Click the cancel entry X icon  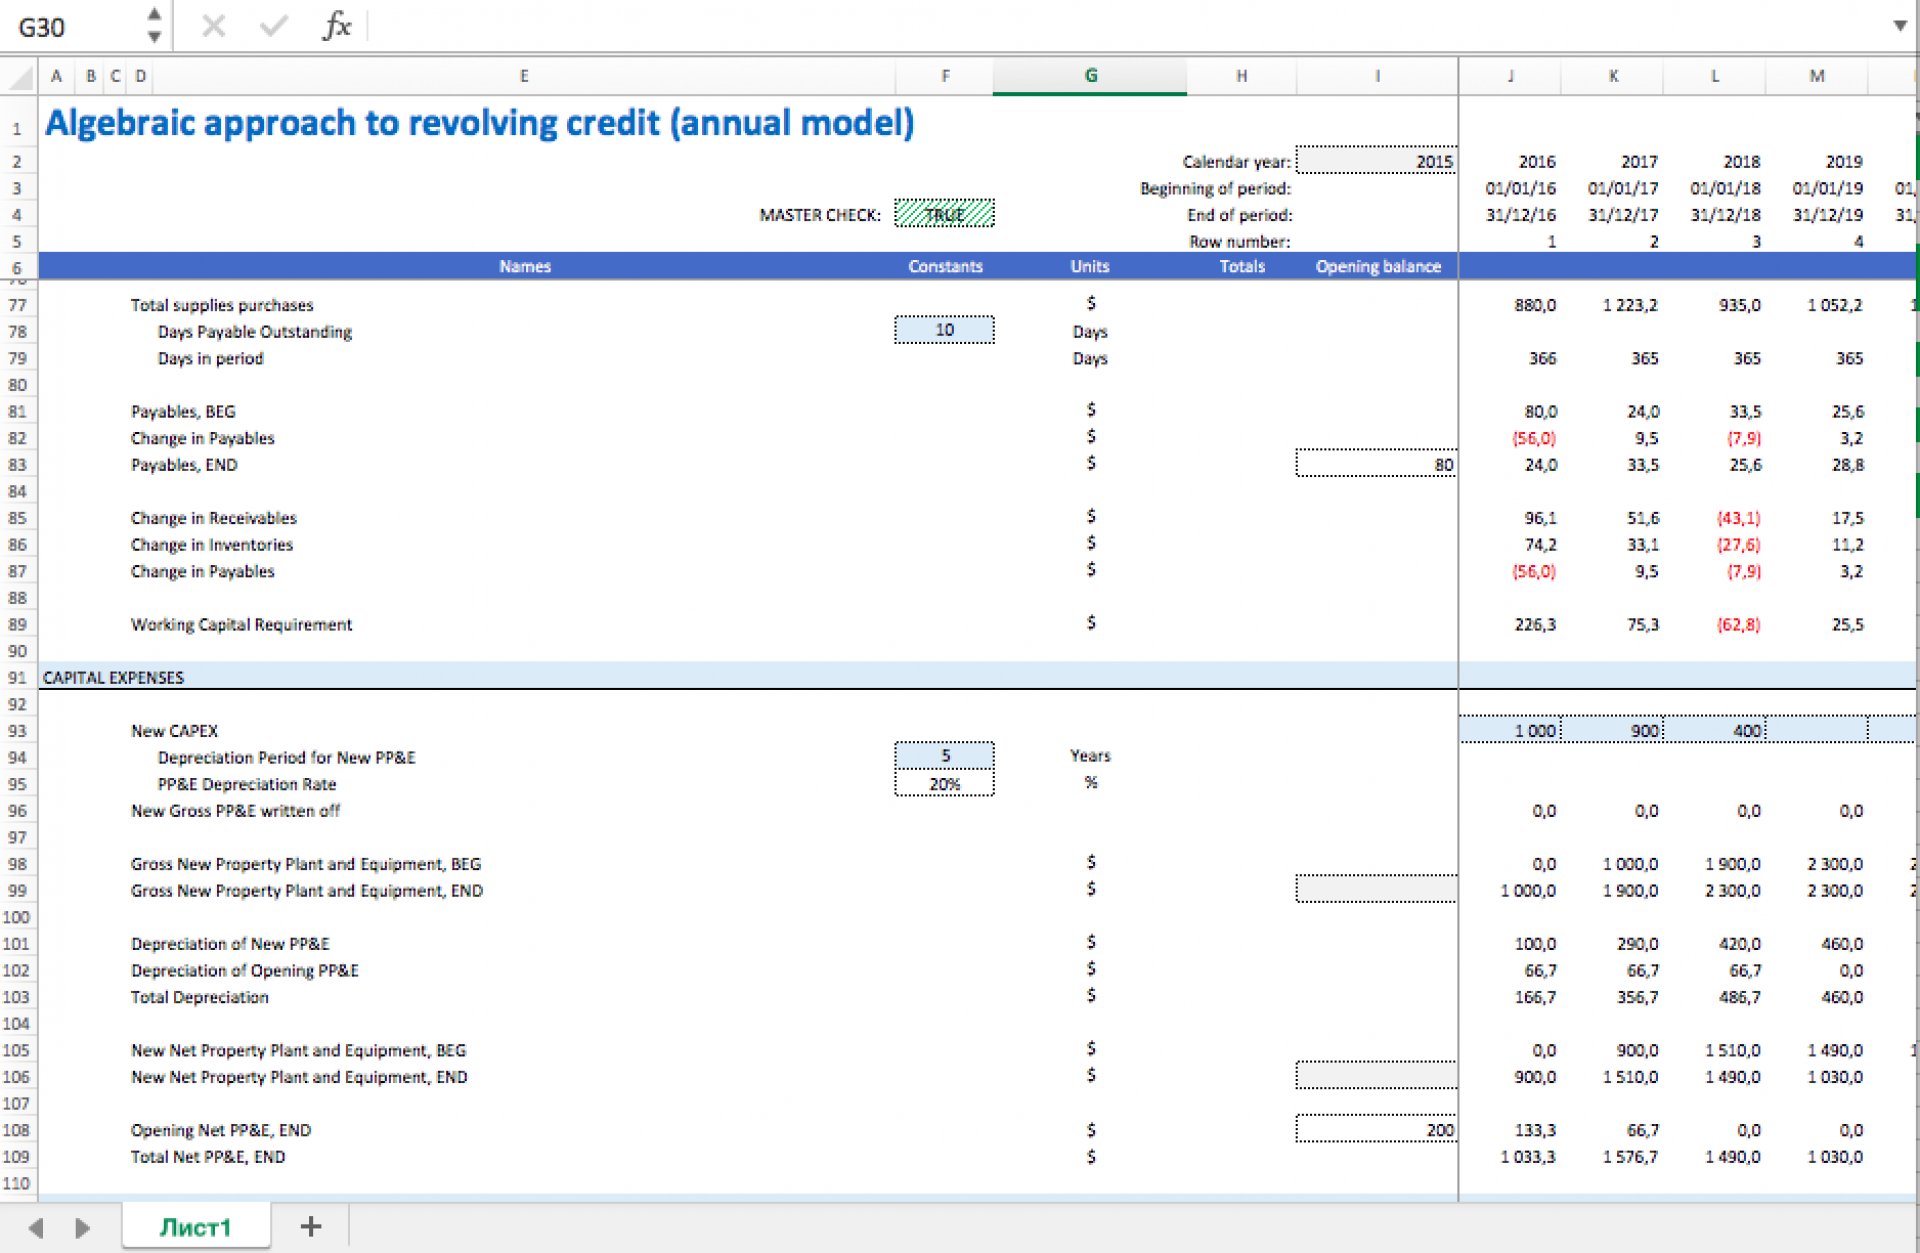tap(213, 26)
